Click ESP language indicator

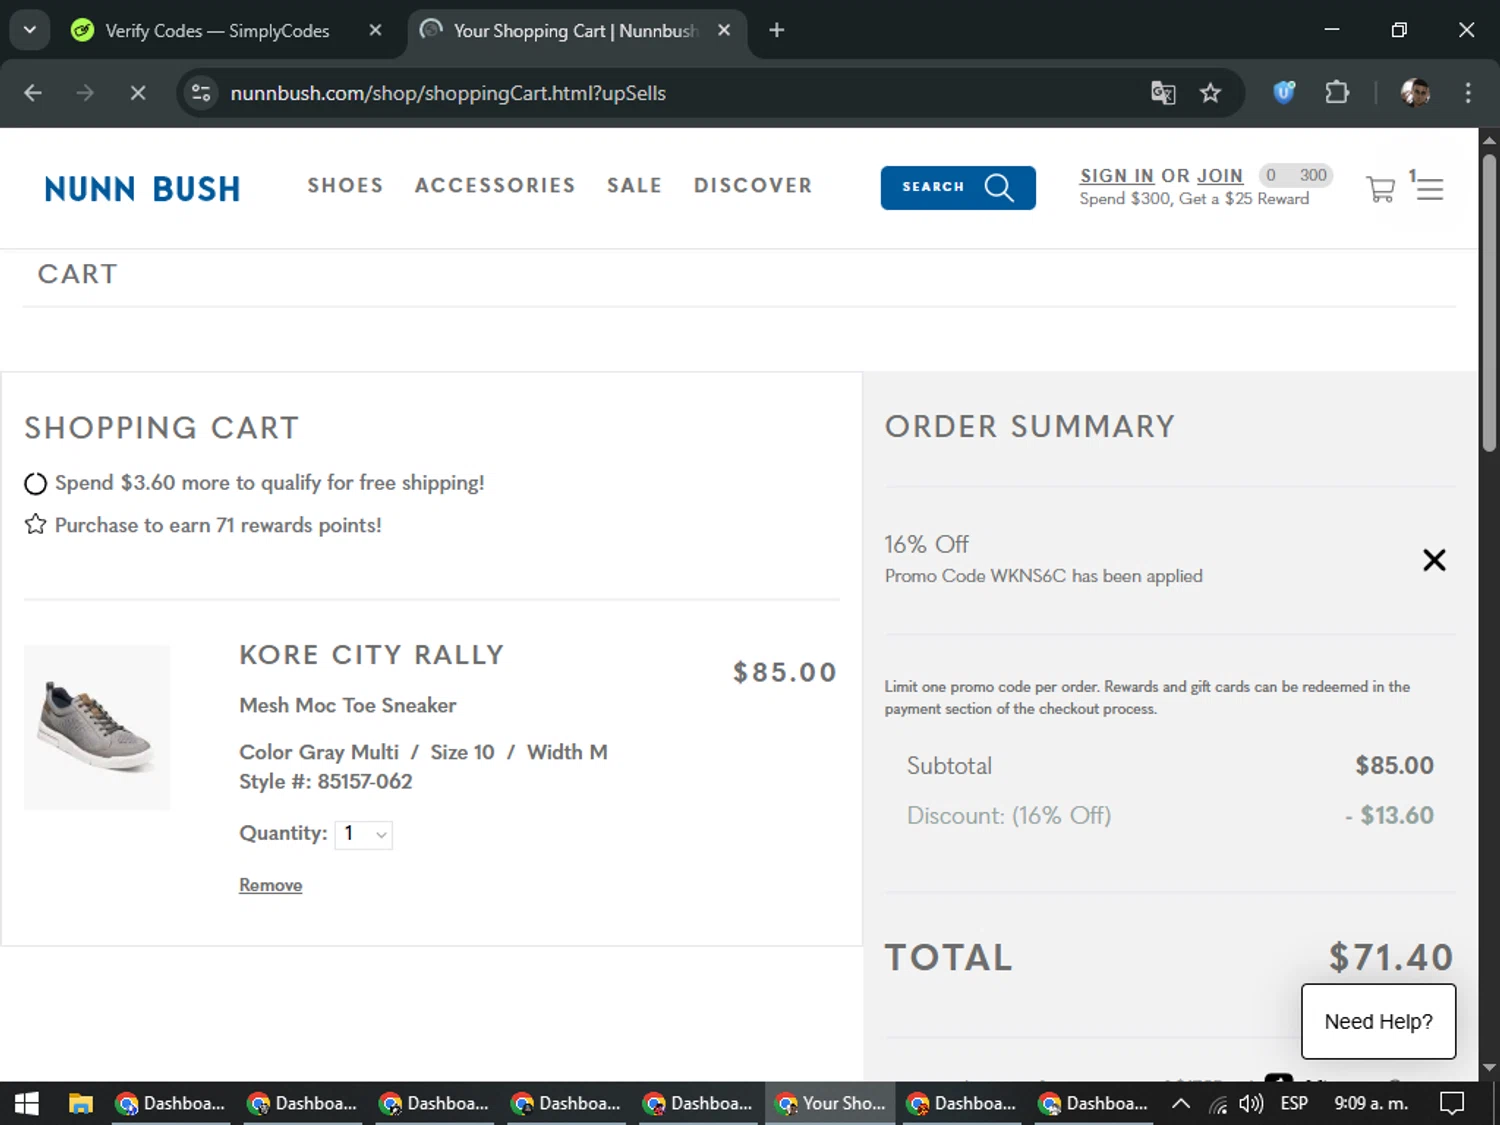click(x=1294, y=1103)
